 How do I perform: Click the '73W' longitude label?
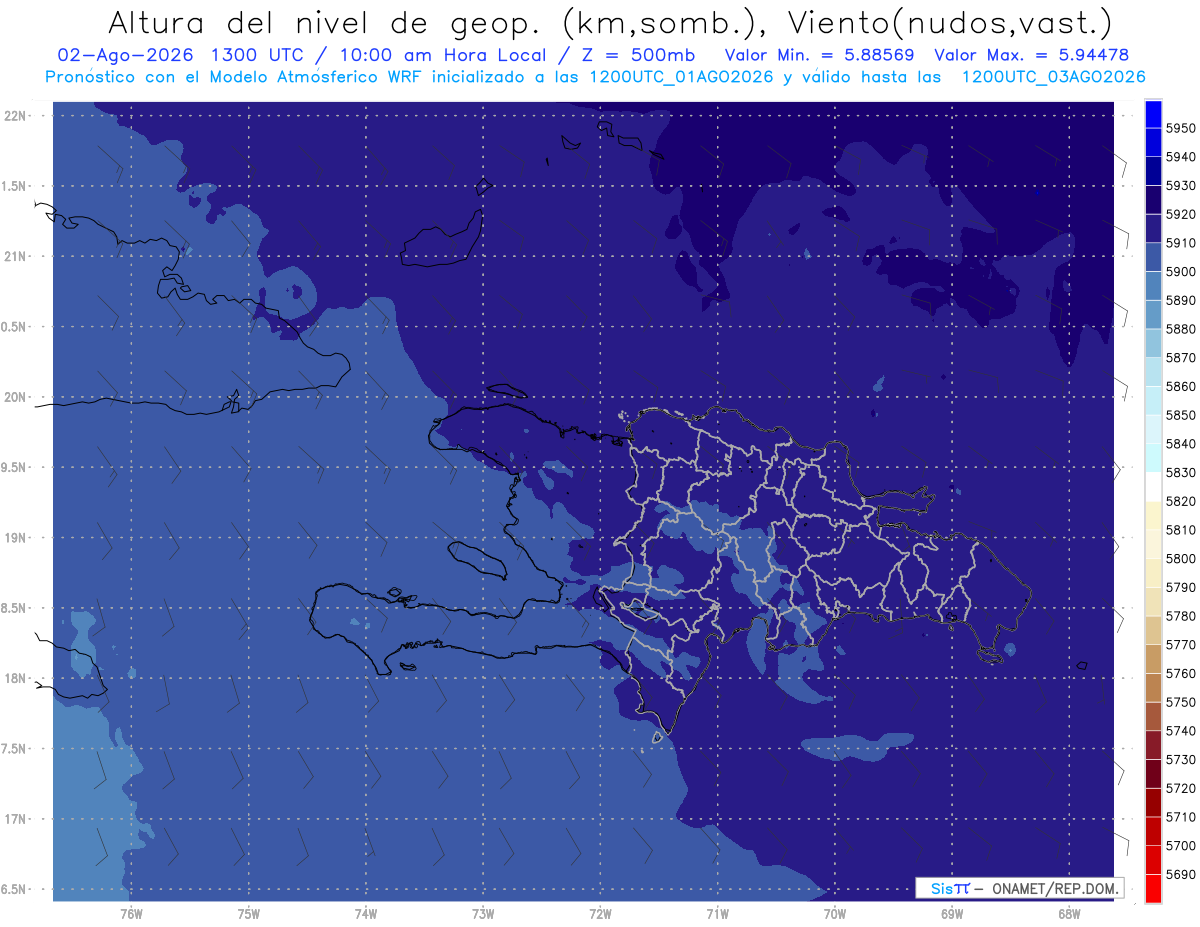483,913
